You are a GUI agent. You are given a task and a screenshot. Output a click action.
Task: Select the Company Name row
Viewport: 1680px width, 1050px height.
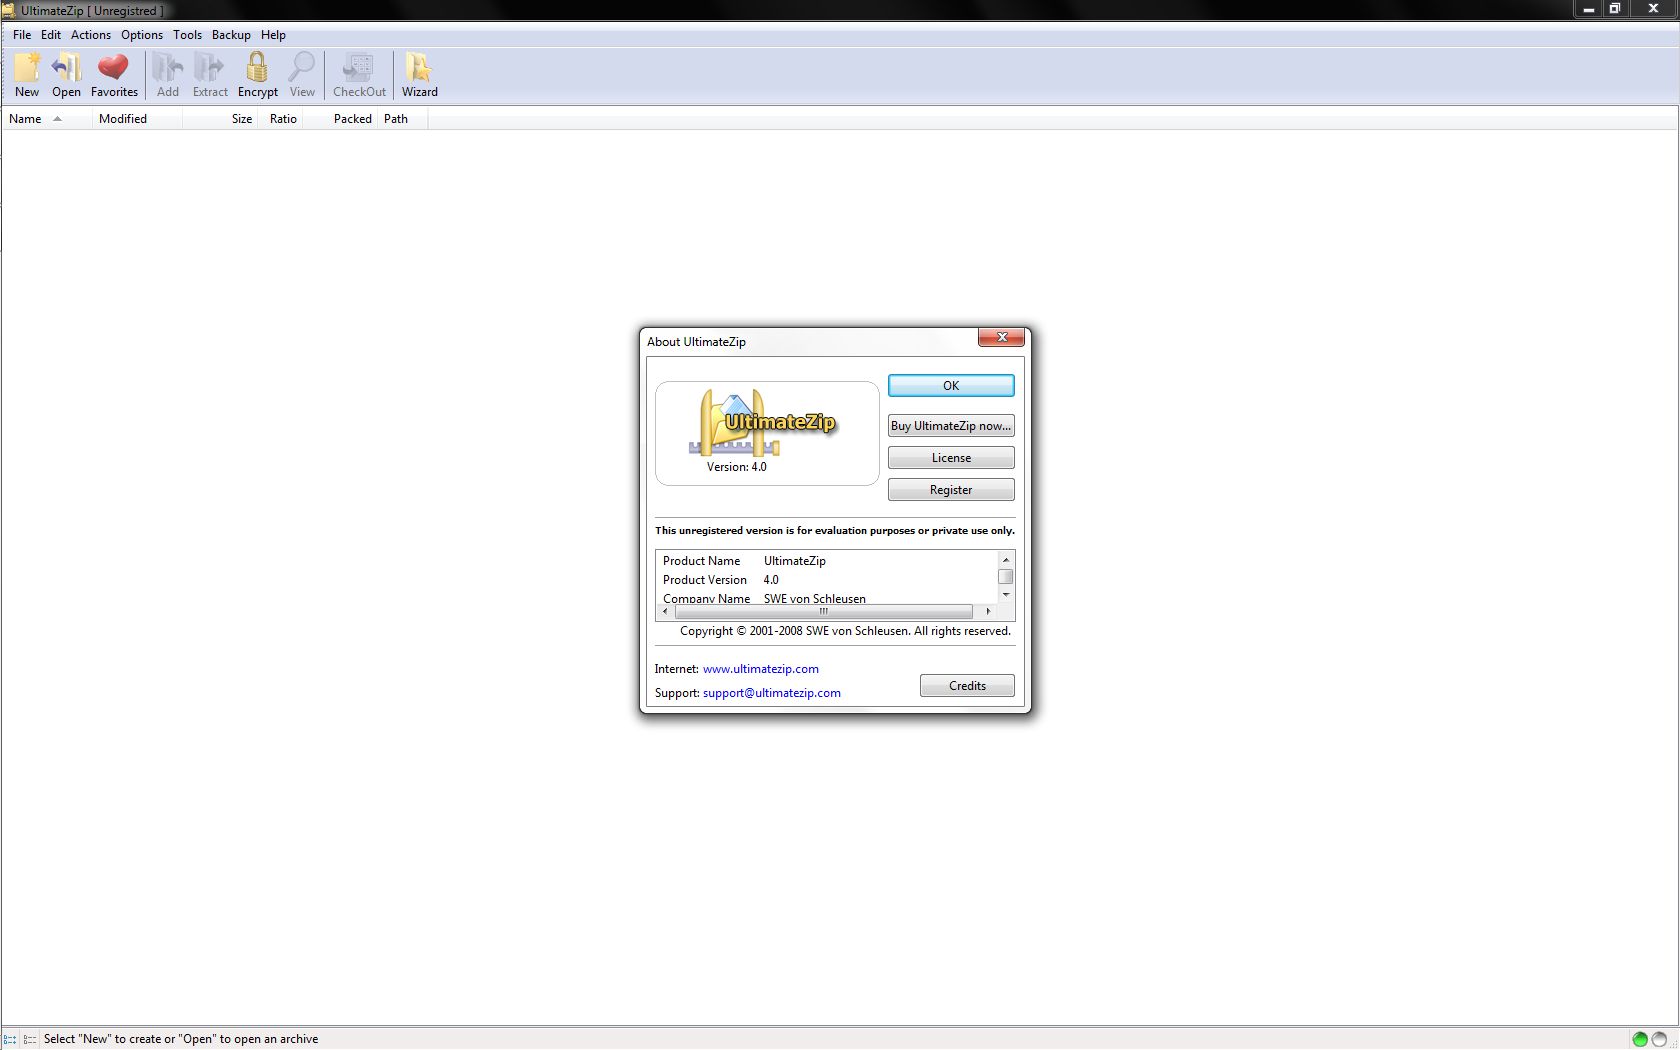point(827,598)
